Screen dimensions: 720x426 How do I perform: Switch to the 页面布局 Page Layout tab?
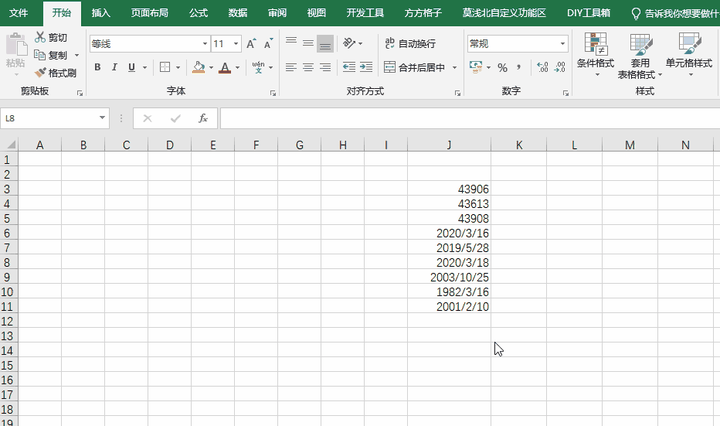click(x=150, y=13)
